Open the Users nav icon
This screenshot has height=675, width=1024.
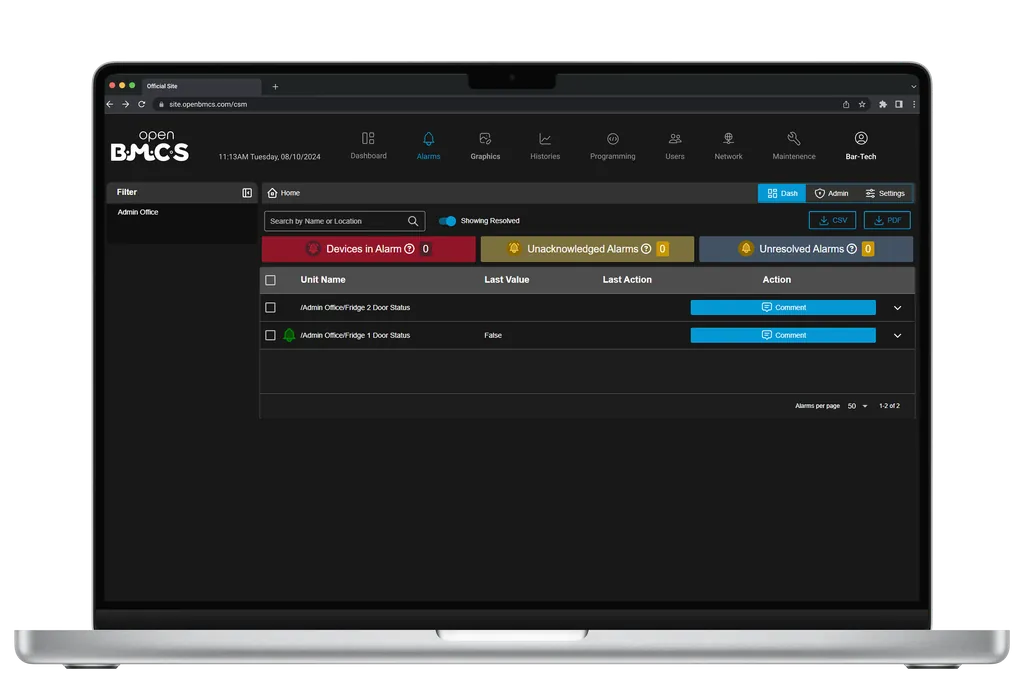675,138
